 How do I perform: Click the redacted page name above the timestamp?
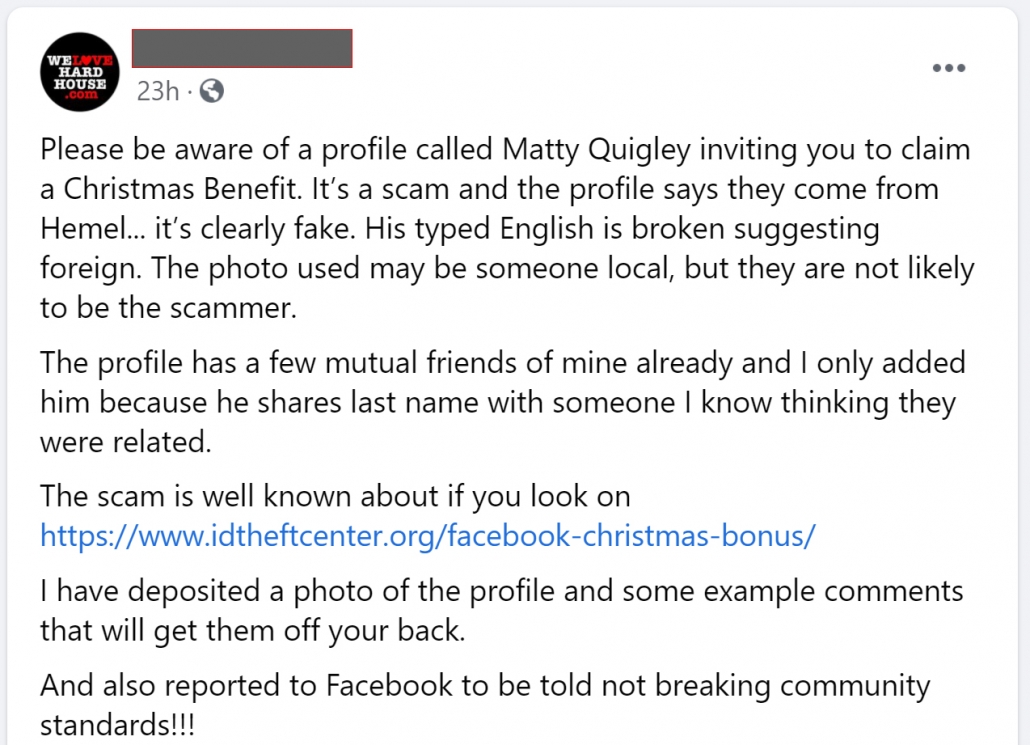pyautogui.click(x=242, y=48)
